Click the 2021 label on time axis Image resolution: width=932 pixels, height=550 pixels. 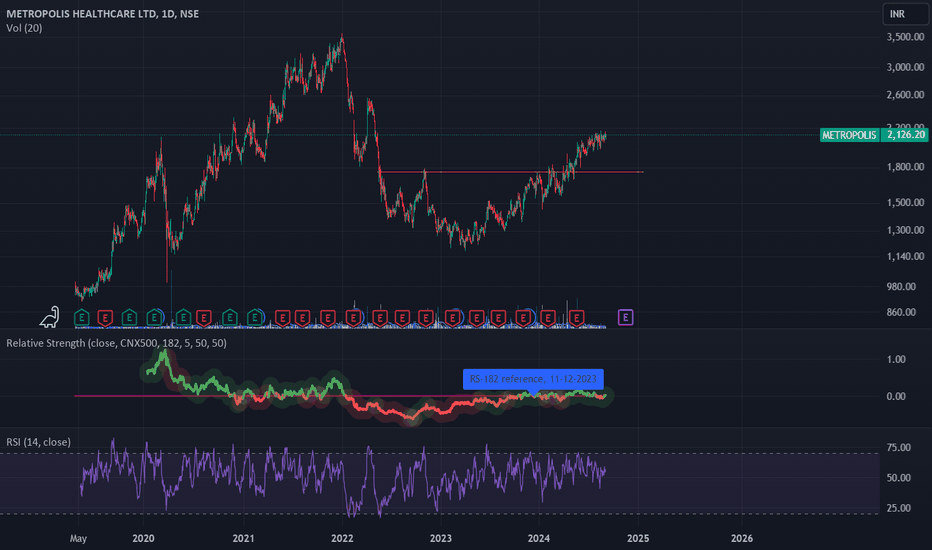[243, 538]
